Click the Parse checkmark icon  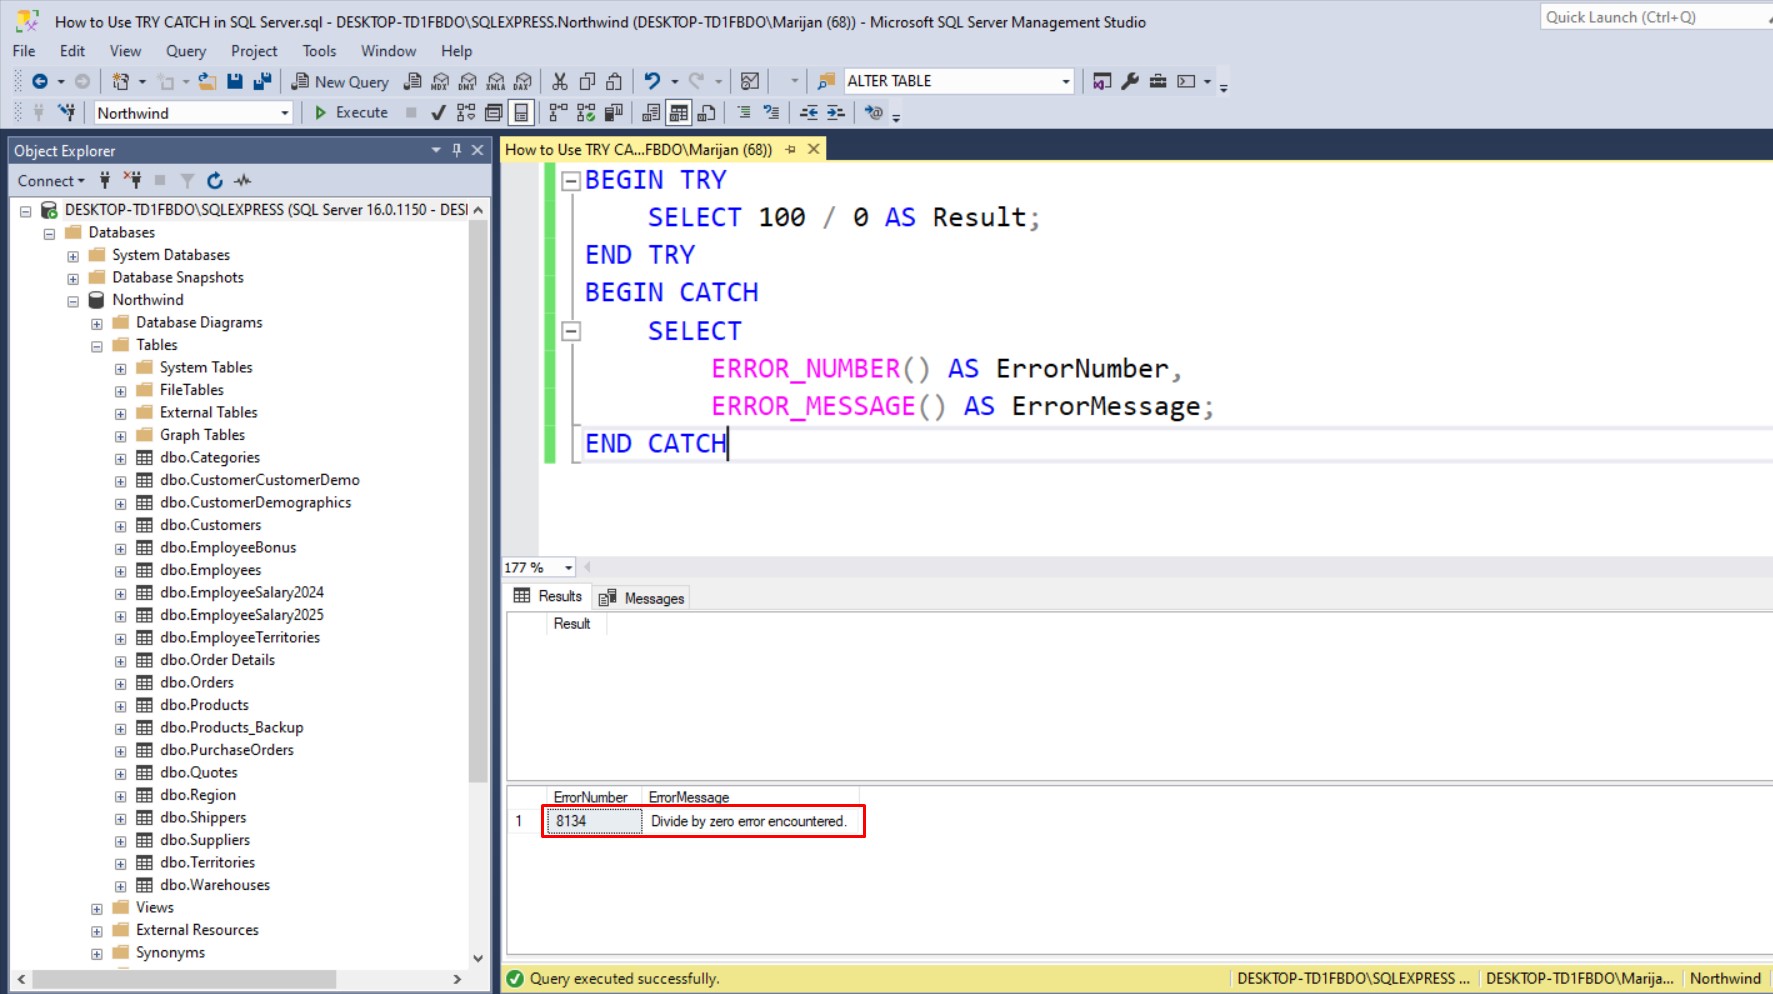[438, 113]
